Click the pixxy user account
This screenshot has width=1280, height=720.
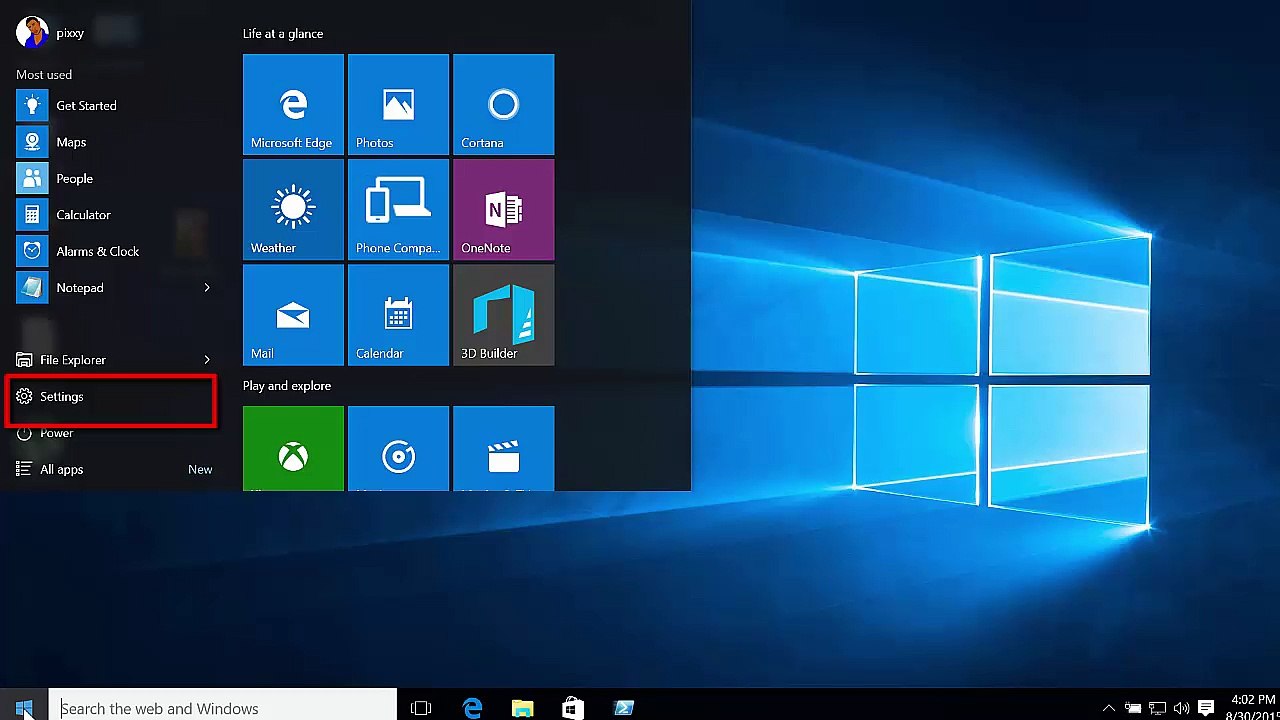[50, 33]
